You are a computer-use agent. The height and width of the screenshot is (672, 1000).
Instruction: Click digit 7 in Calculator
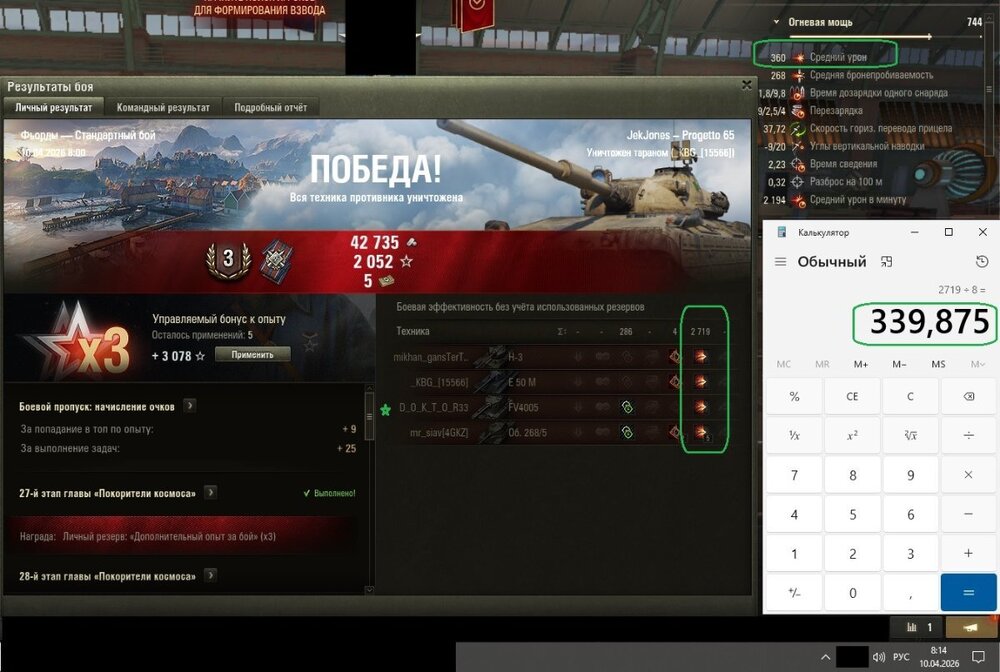[794, 475]
